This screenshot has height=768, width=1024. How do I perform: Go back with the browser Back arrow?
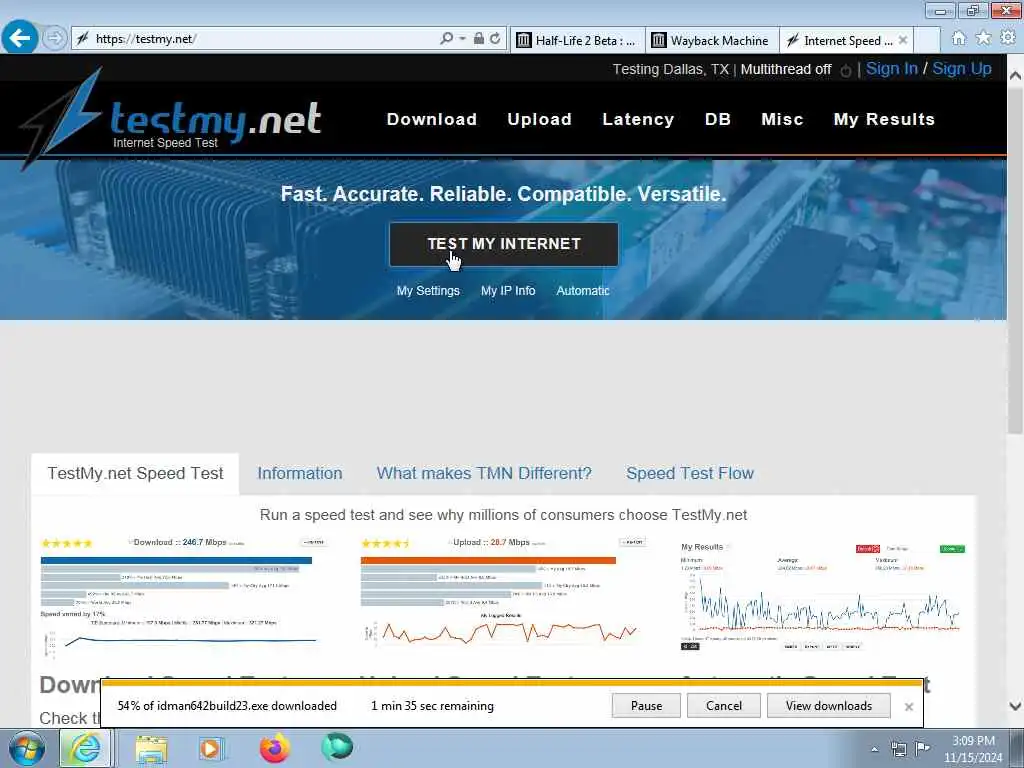pos(20,37)
